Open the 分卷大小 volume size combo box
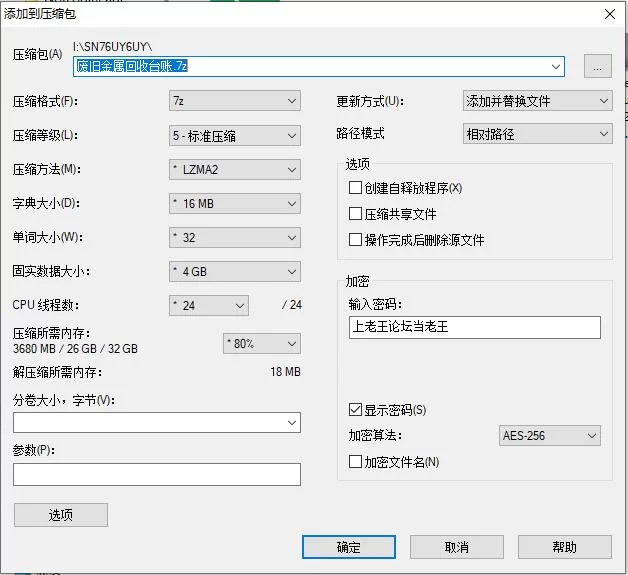Screen dimensions: 628x575 pyautogui.click(x=157, y=422)
